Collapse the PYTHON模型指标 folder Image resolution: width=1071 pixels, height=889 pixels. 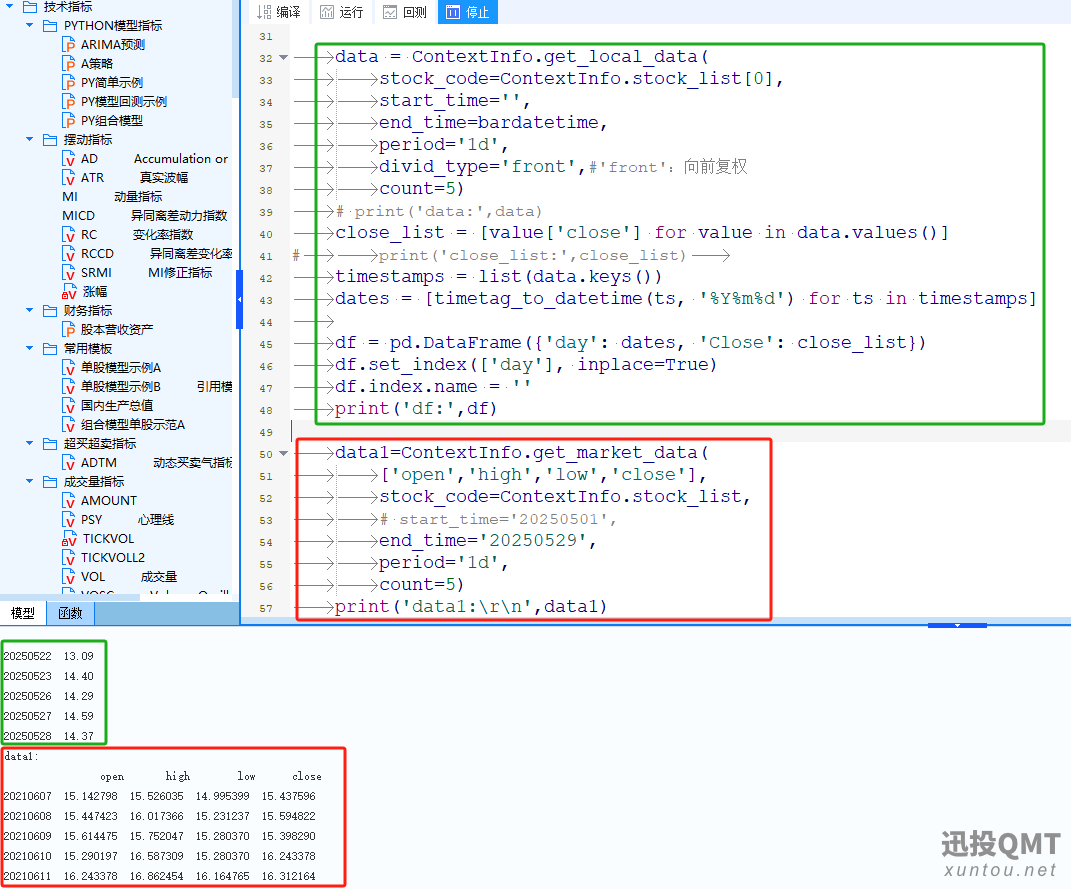click(x=30, y=25)
